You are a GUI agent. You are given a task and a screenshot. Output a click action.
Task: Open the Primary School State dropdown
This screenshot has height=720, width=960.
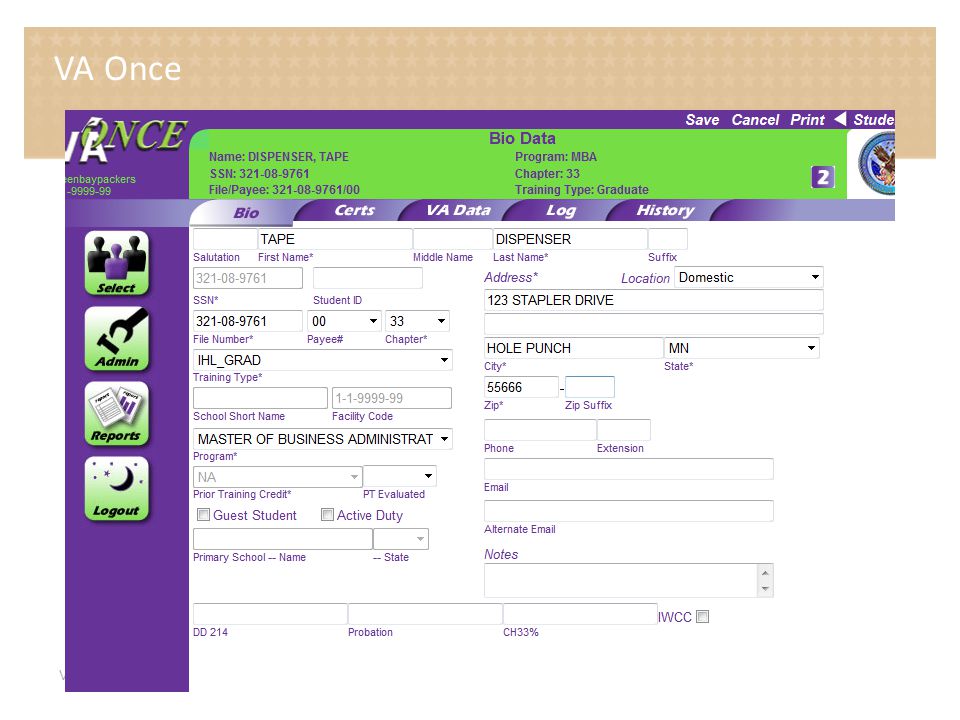(400, 539)
